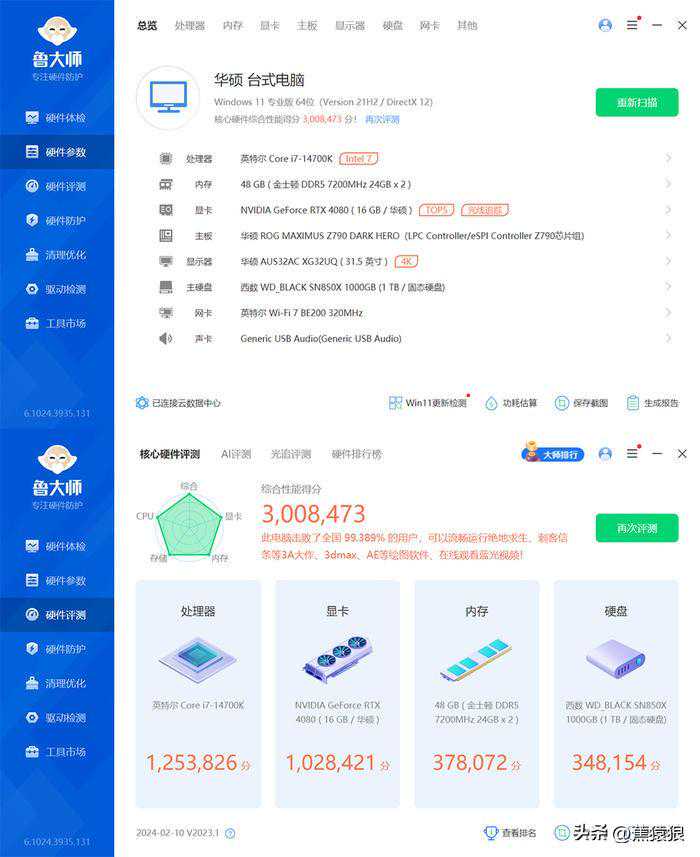Click the 生成报告 generate report icon
Image resolution: width=700 pixels, height=857 pixels.
(x=632, y=403)
